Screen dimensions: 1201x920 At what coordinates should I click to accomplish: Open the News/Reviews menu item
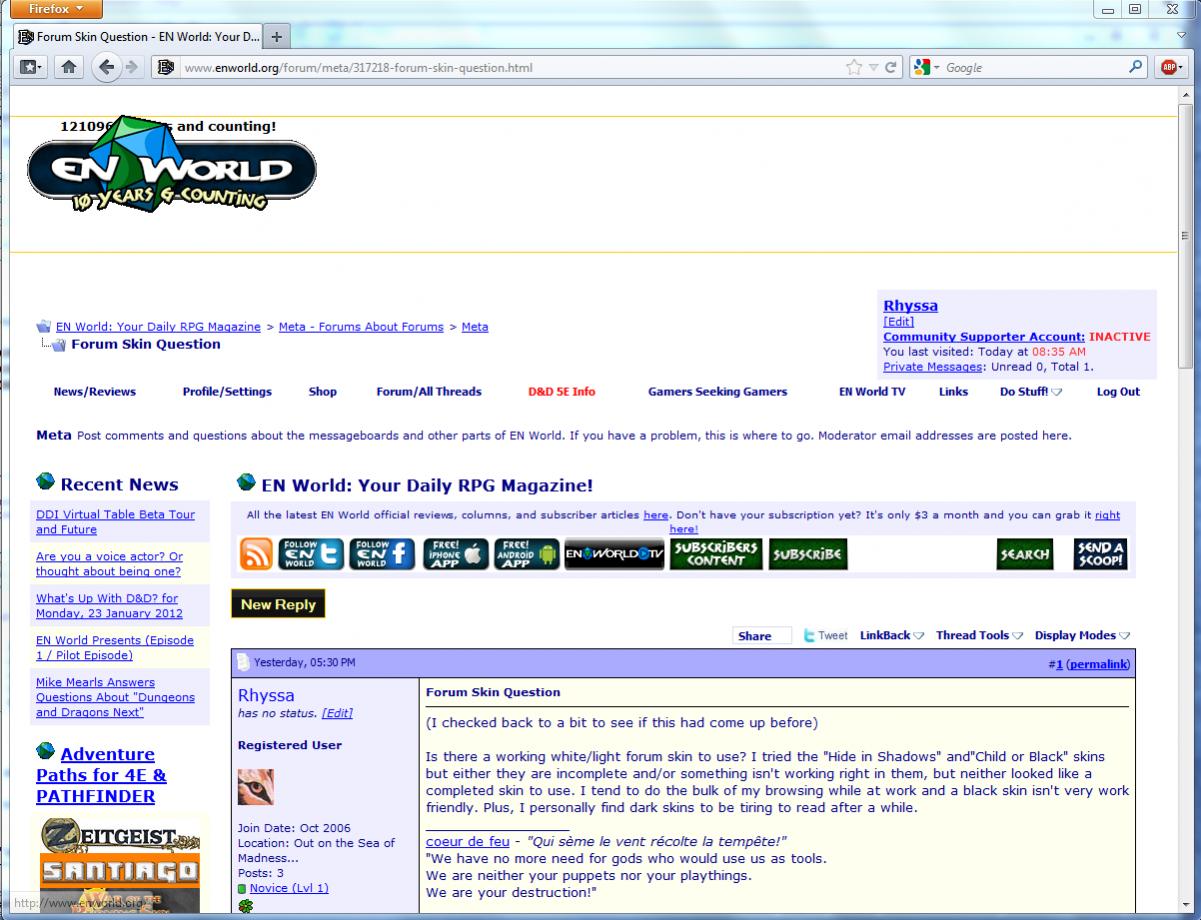(x=95, y=392)
